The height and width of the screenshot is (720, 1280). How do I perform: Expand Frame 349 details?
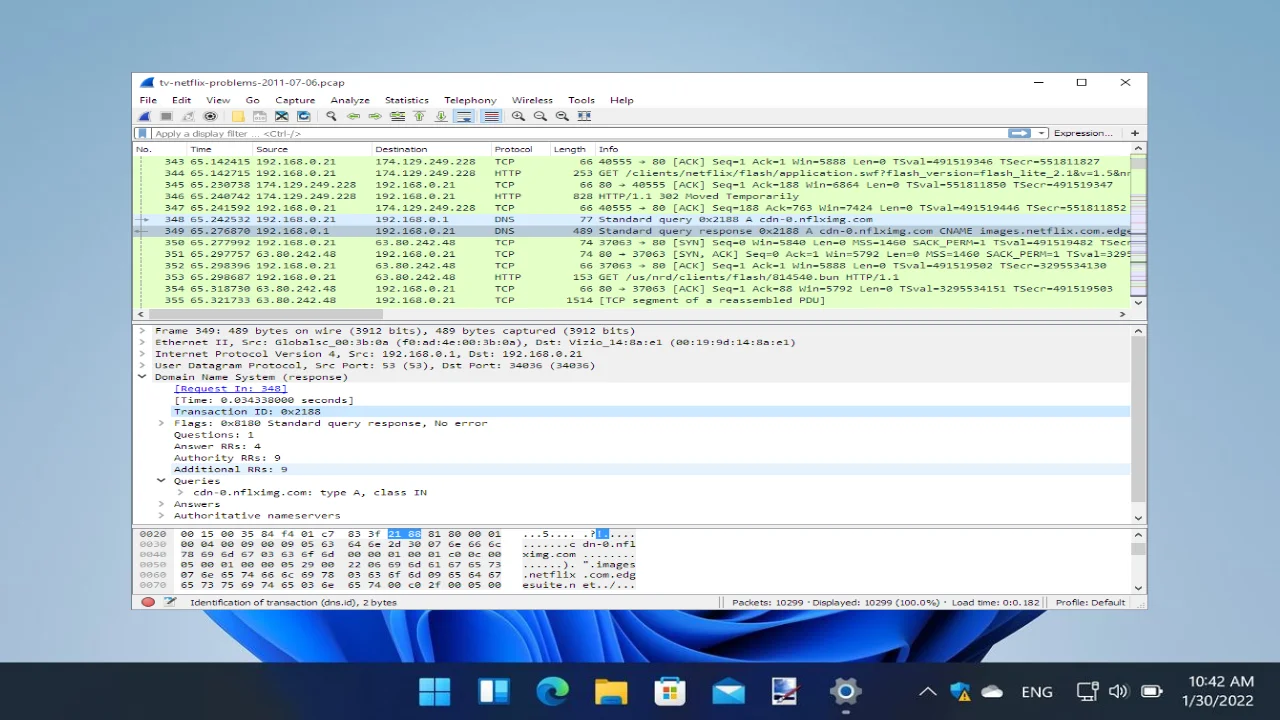coord(142,331)
